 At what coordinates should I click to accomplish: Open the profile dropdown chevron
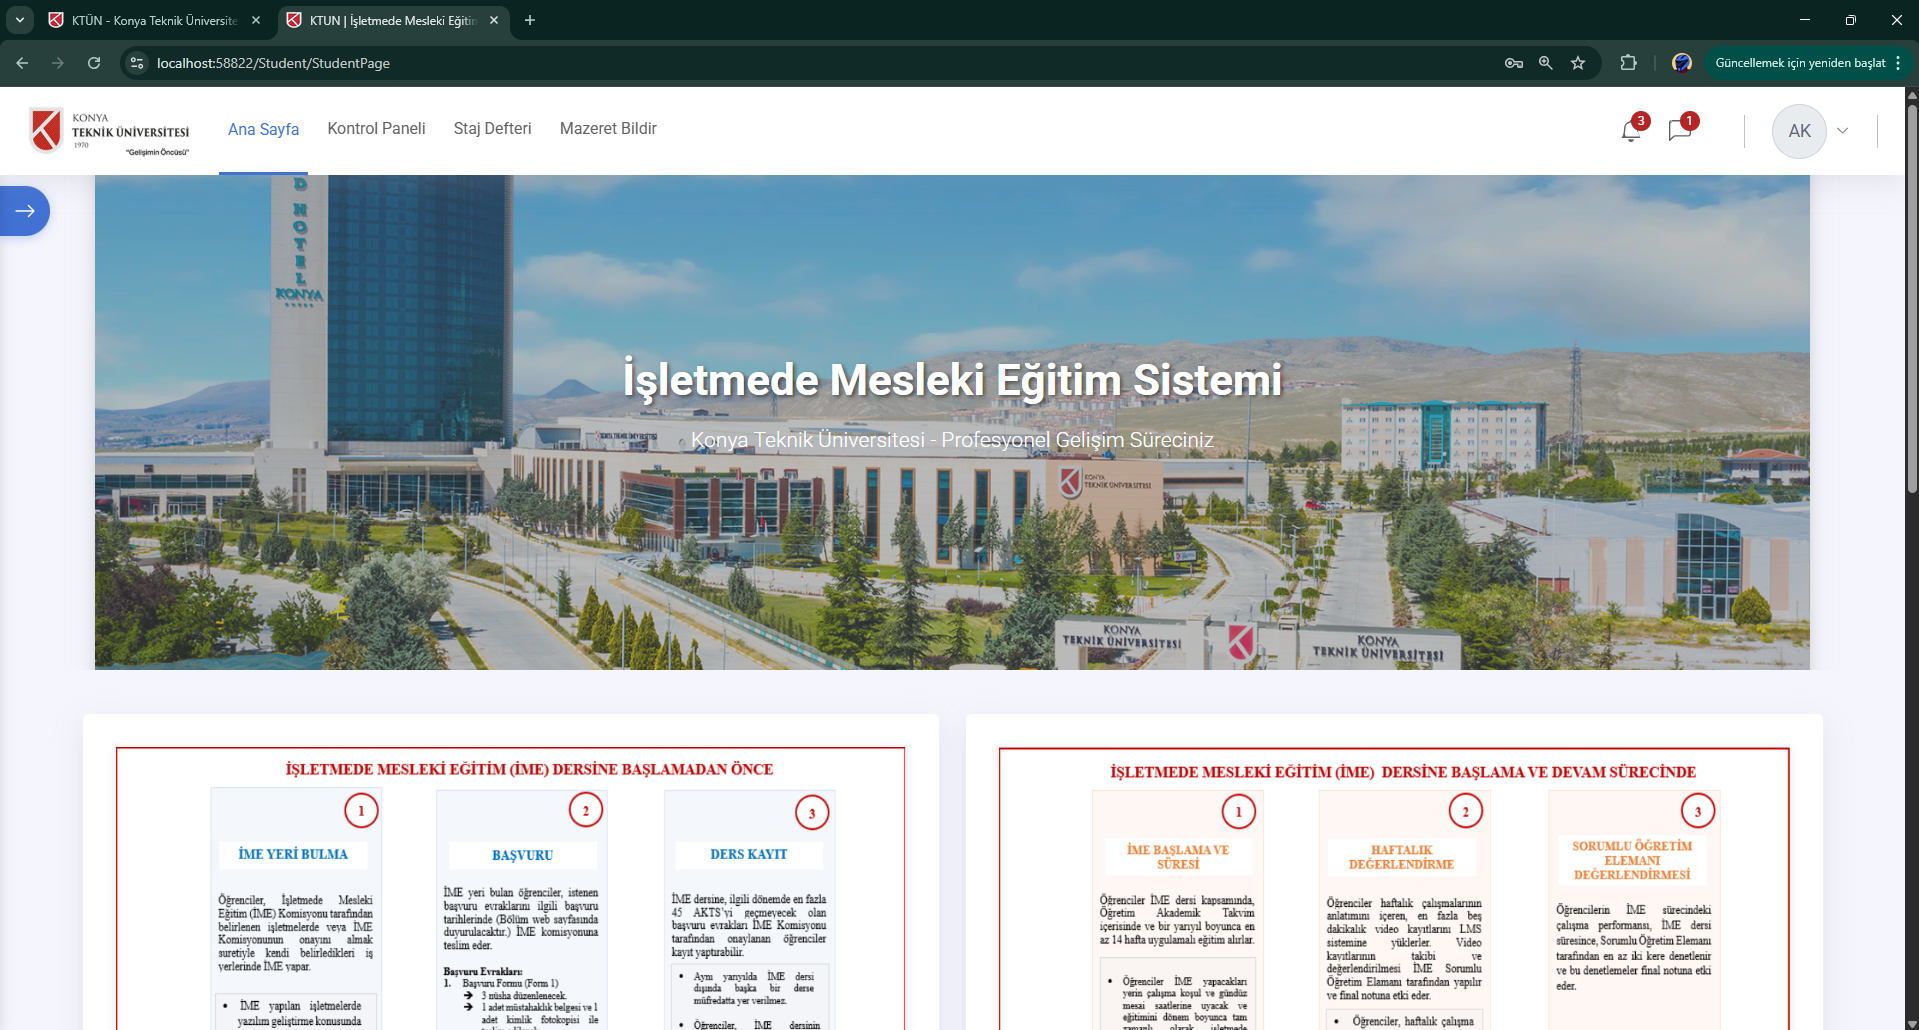point(1842,131)
